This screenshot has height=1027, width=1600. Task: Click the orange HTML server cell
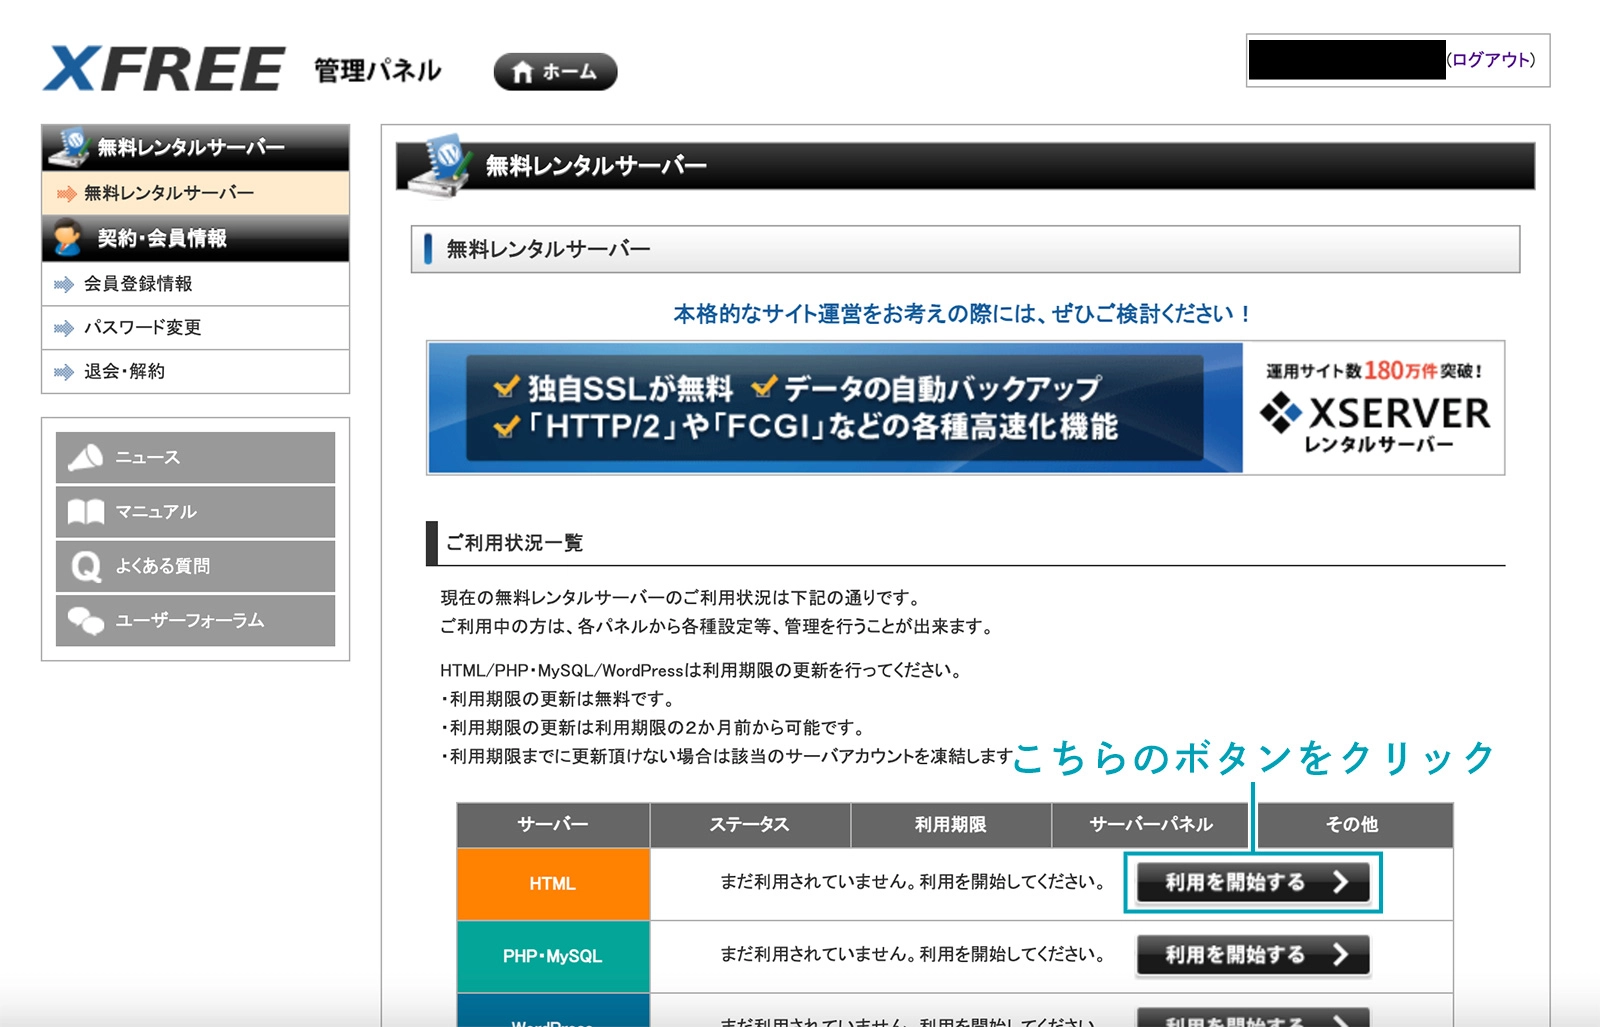point(553,884)
